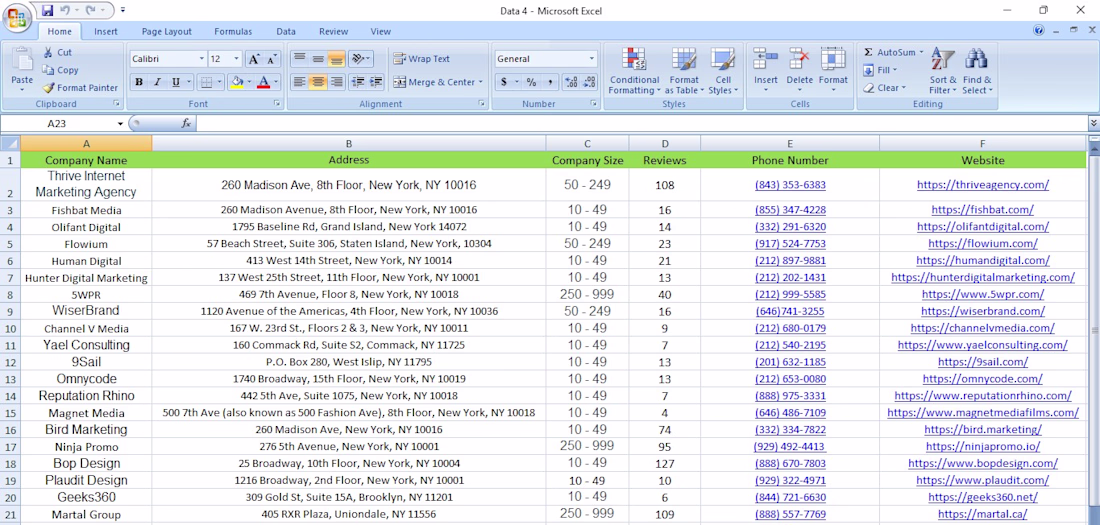Image resolution: width=1100 pixels, height=525 pixels.
Task: Open fill color dropdown arrow
Action: (250, 82)
